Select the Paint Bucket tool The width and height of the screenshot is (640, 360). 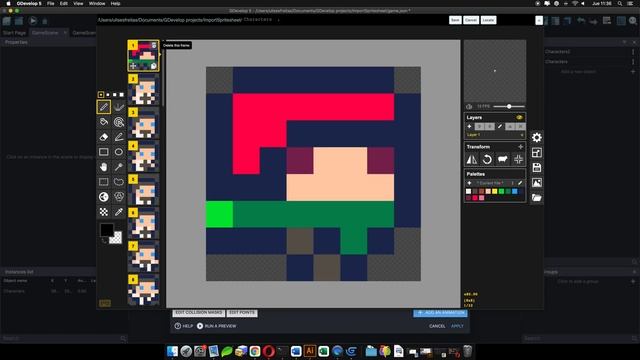[104, 122]
